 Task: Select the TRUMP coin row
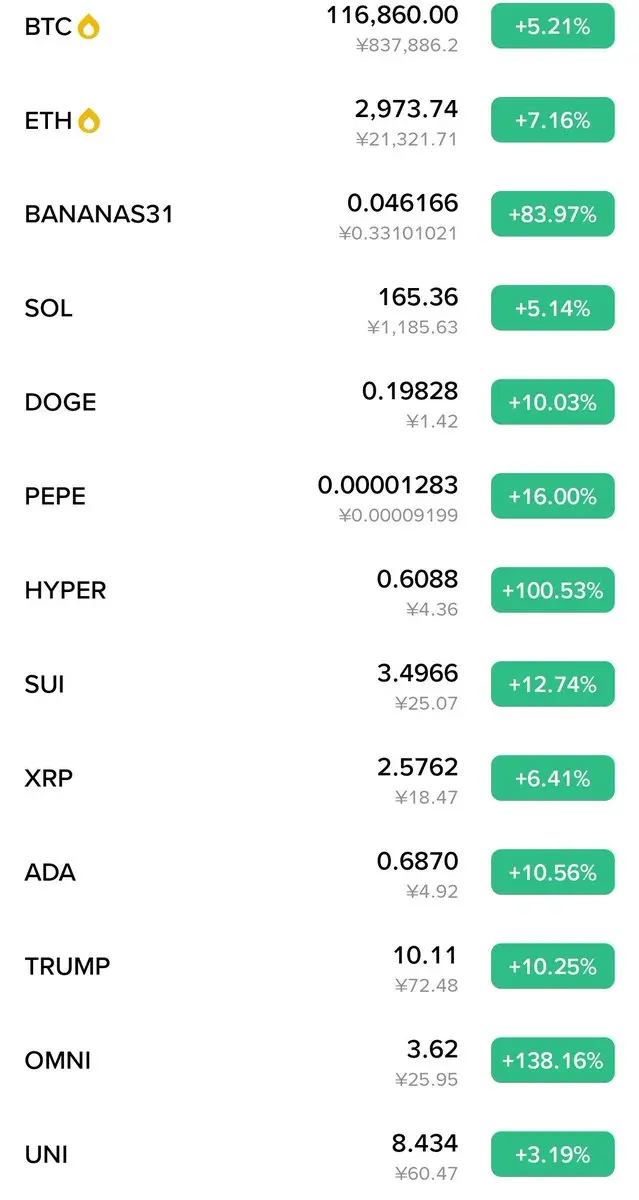(319, 967)
